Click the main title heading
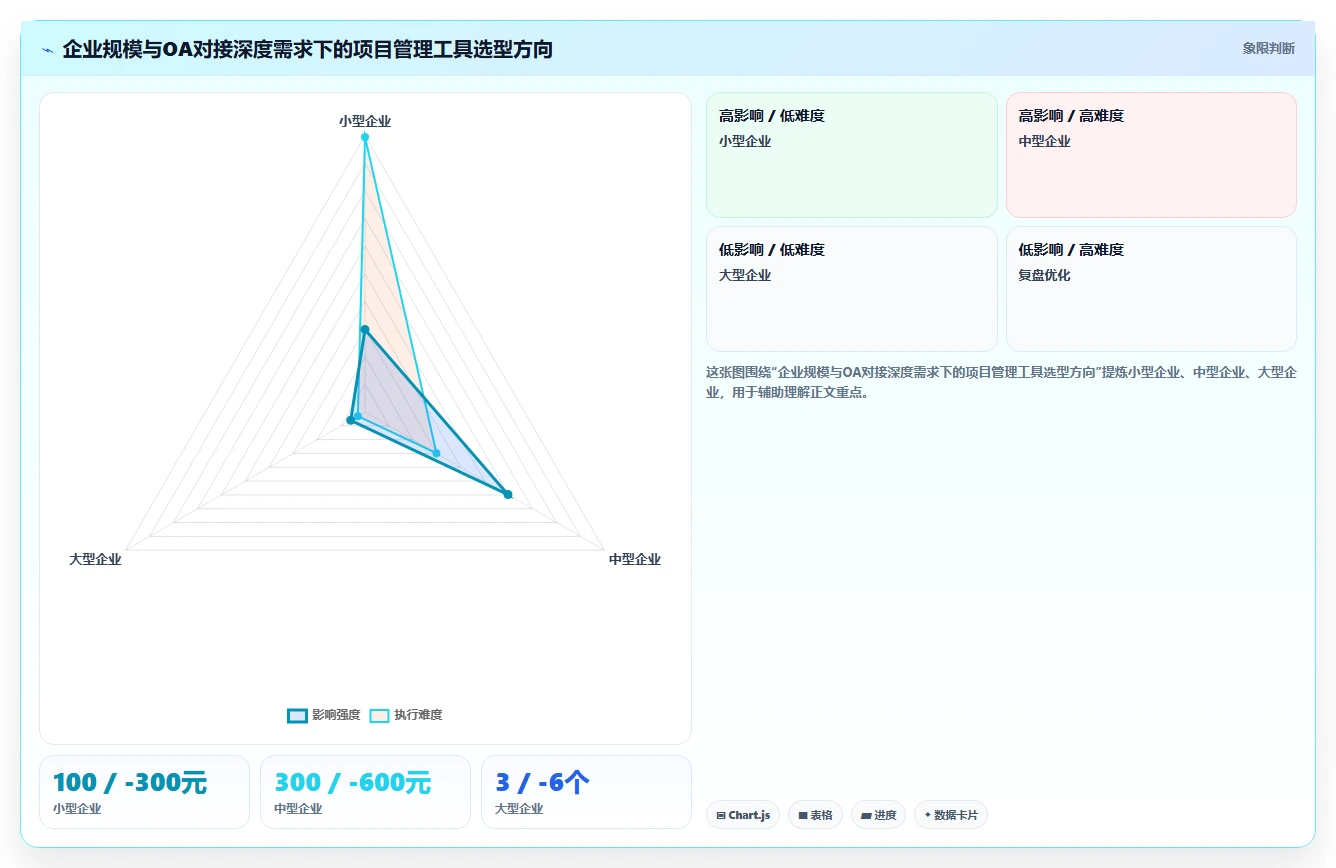This screenshot has height=868, width=1336. pyautogui.click(x=308, y=49)
